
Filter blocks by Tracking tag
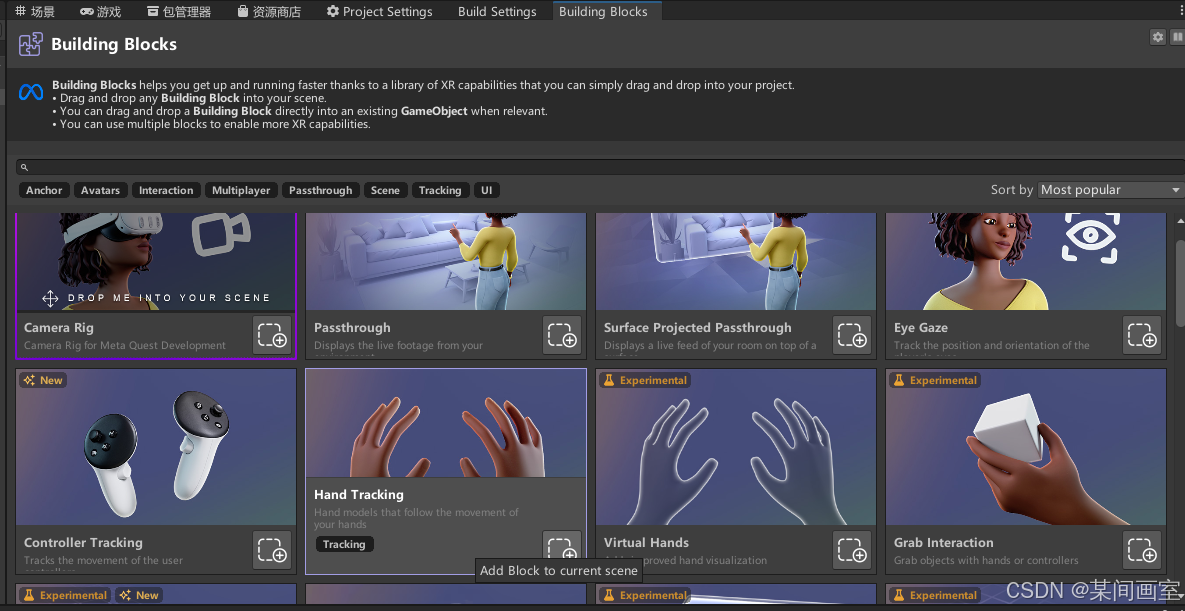[x=440, y=191]
